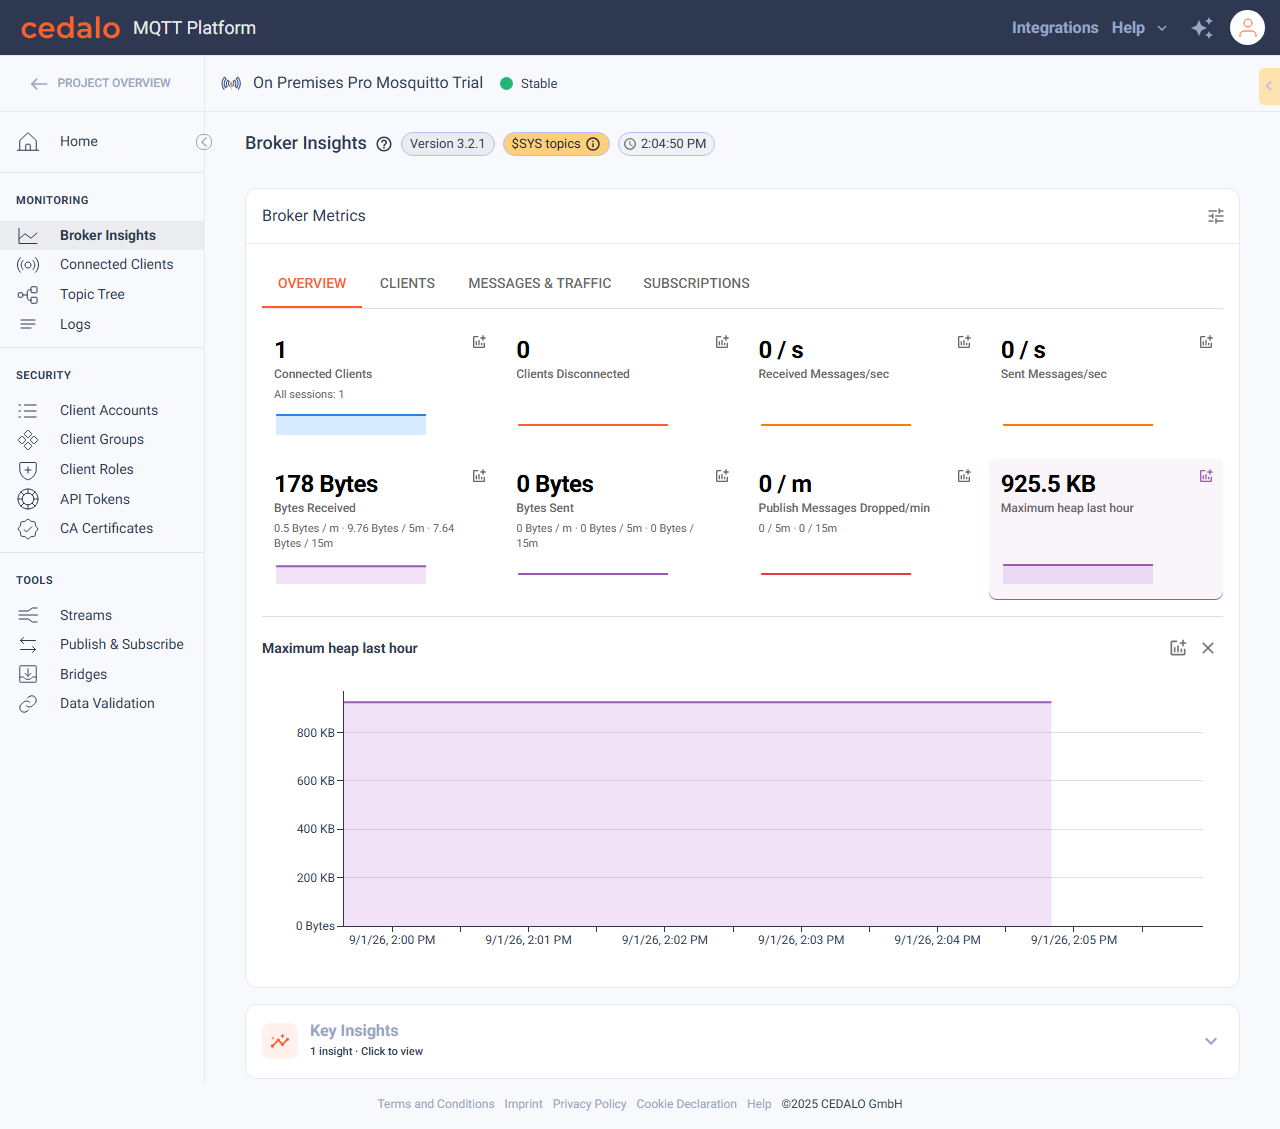Click the $SYS topics info badge
Screen dimensions: 1280x1129
point(556,144)
